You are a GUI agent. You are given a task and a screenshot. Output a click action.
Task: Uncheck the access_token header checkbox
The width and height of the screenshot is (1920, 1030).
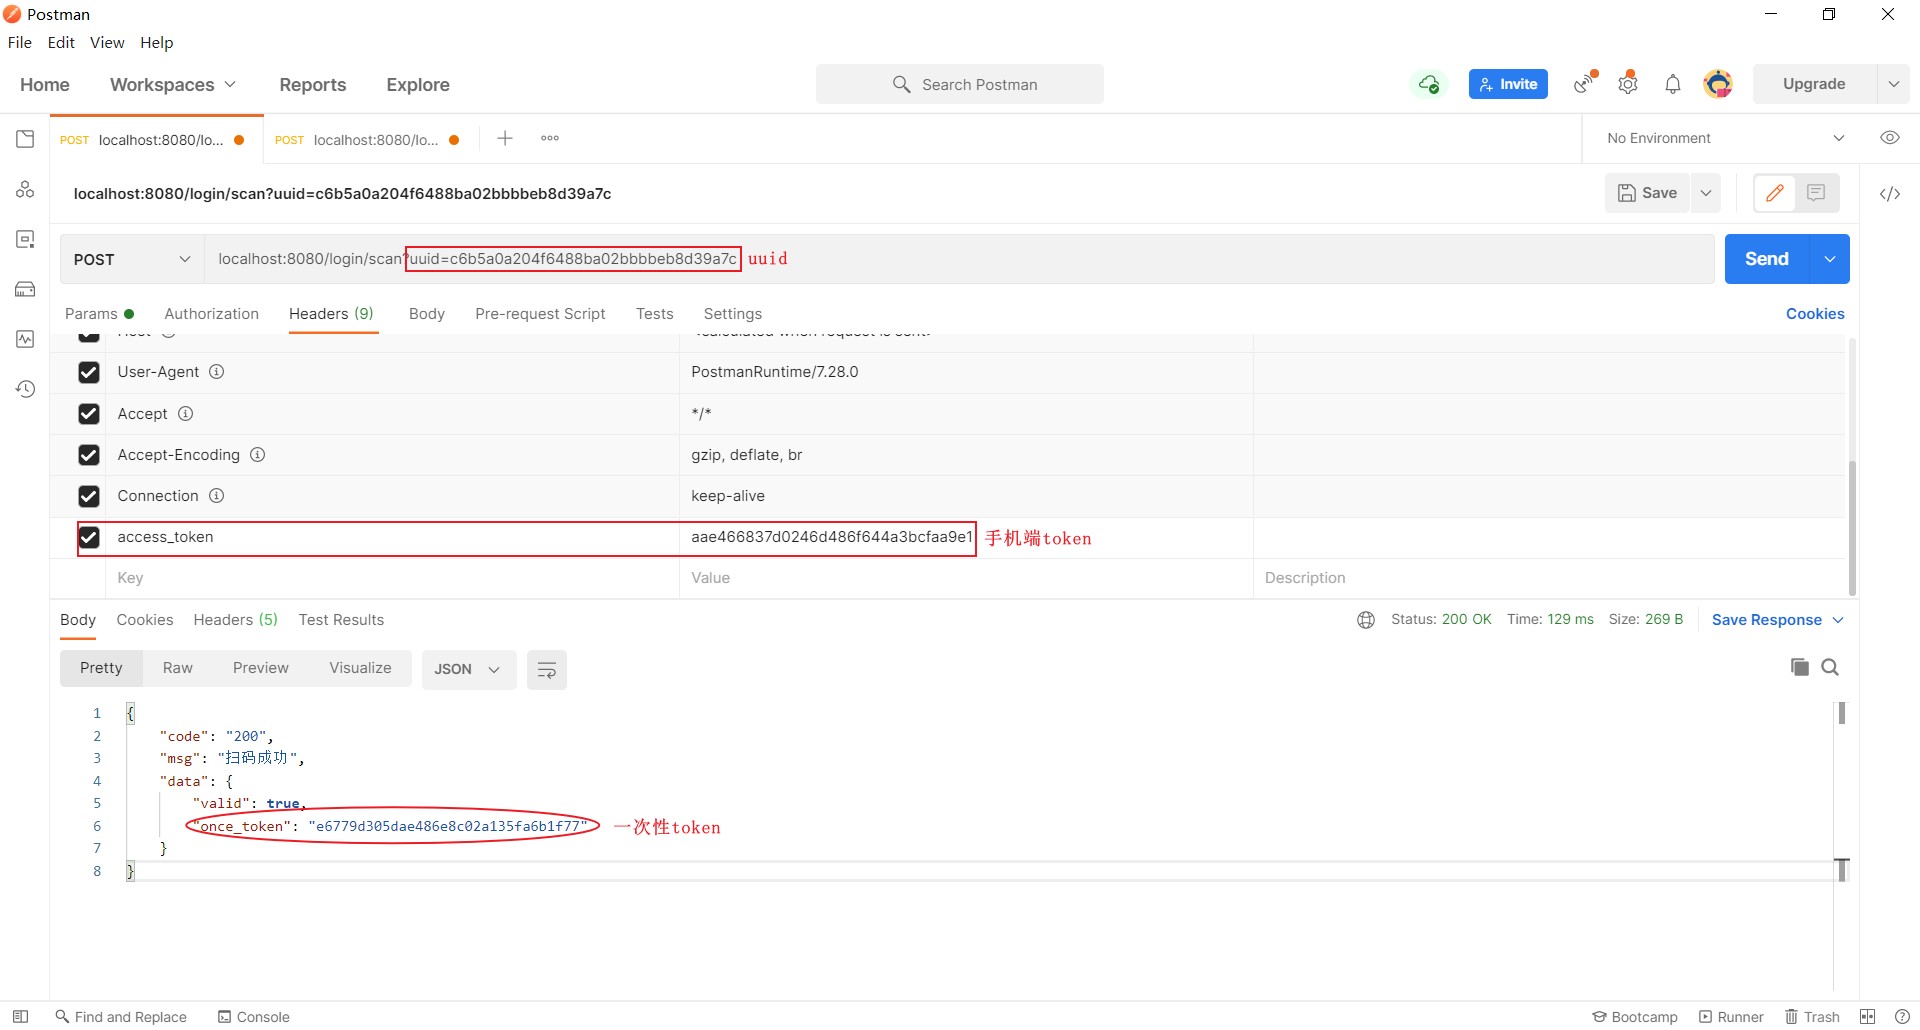tap(89, 538)
